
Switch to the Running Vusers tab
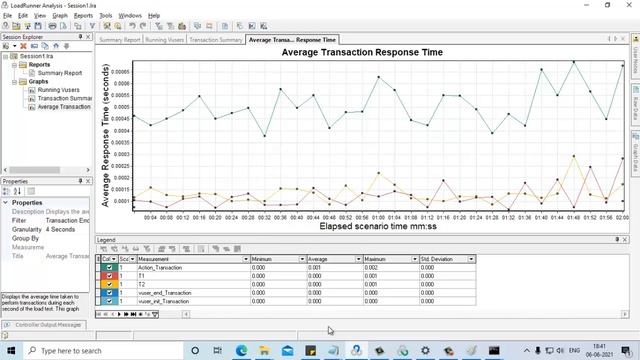tap(164, 40)
